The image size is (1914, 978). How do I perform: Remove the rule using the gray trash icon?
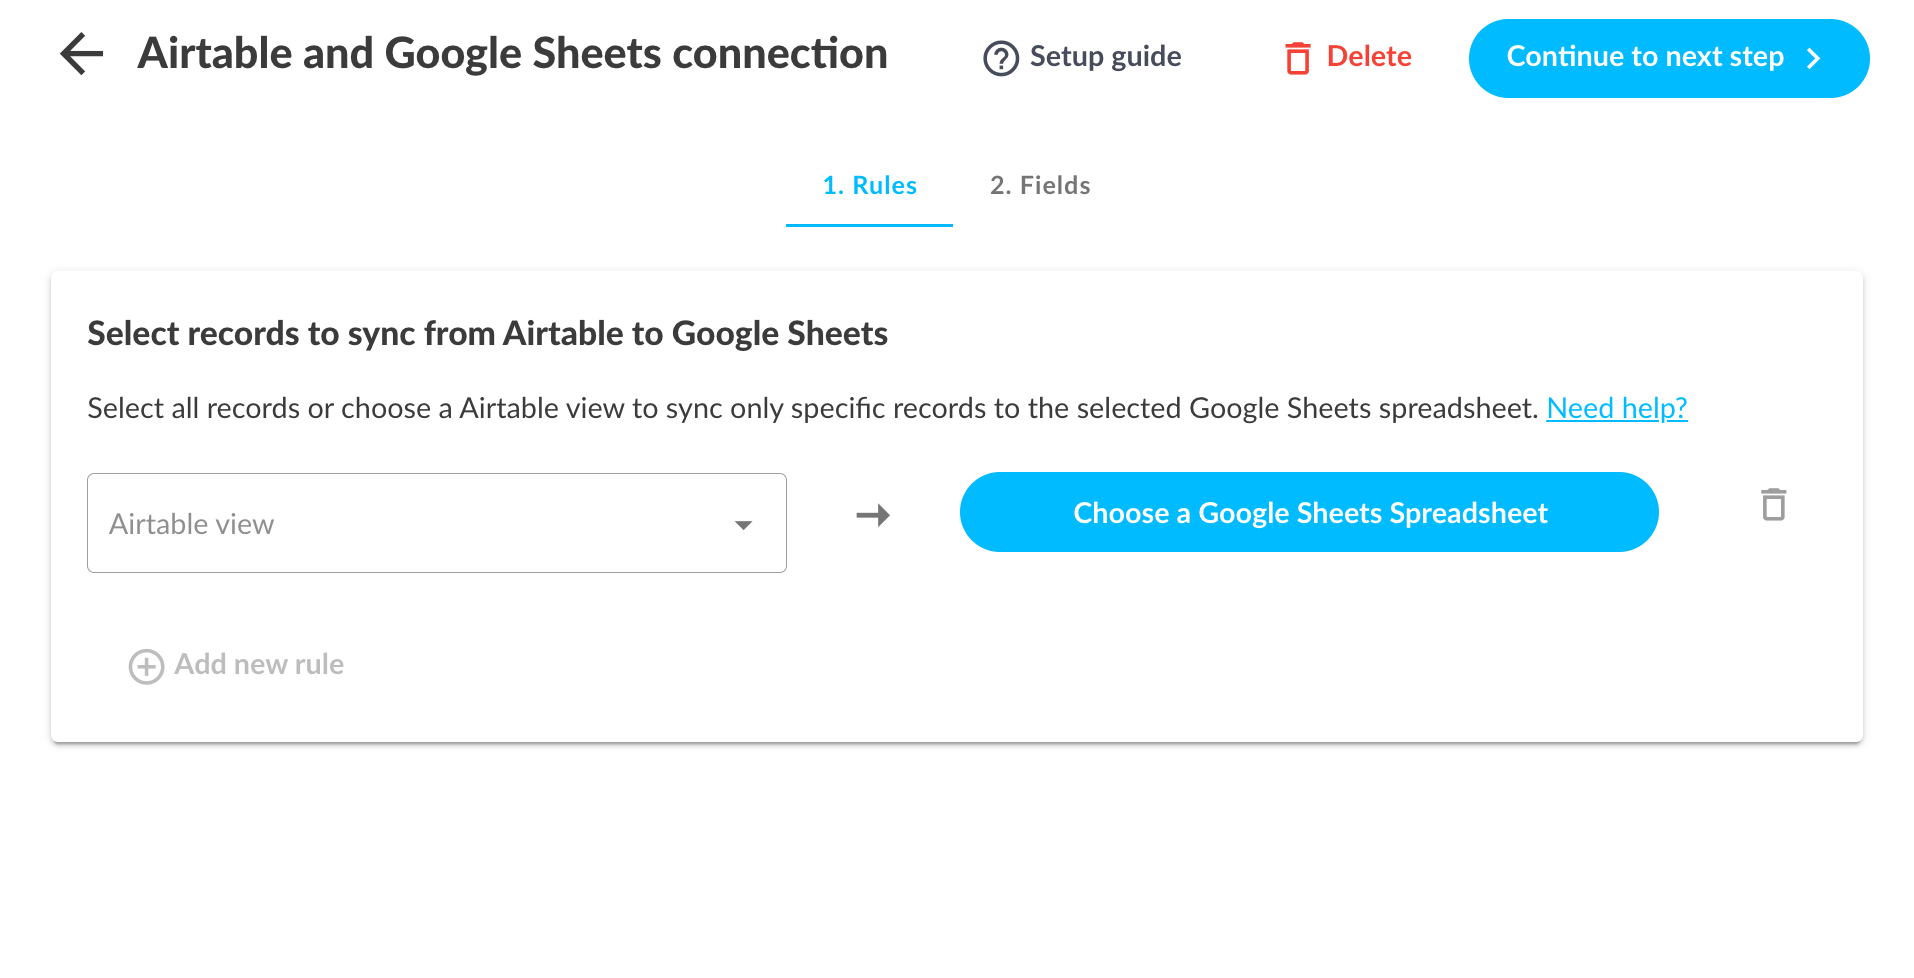[1773, 505]
